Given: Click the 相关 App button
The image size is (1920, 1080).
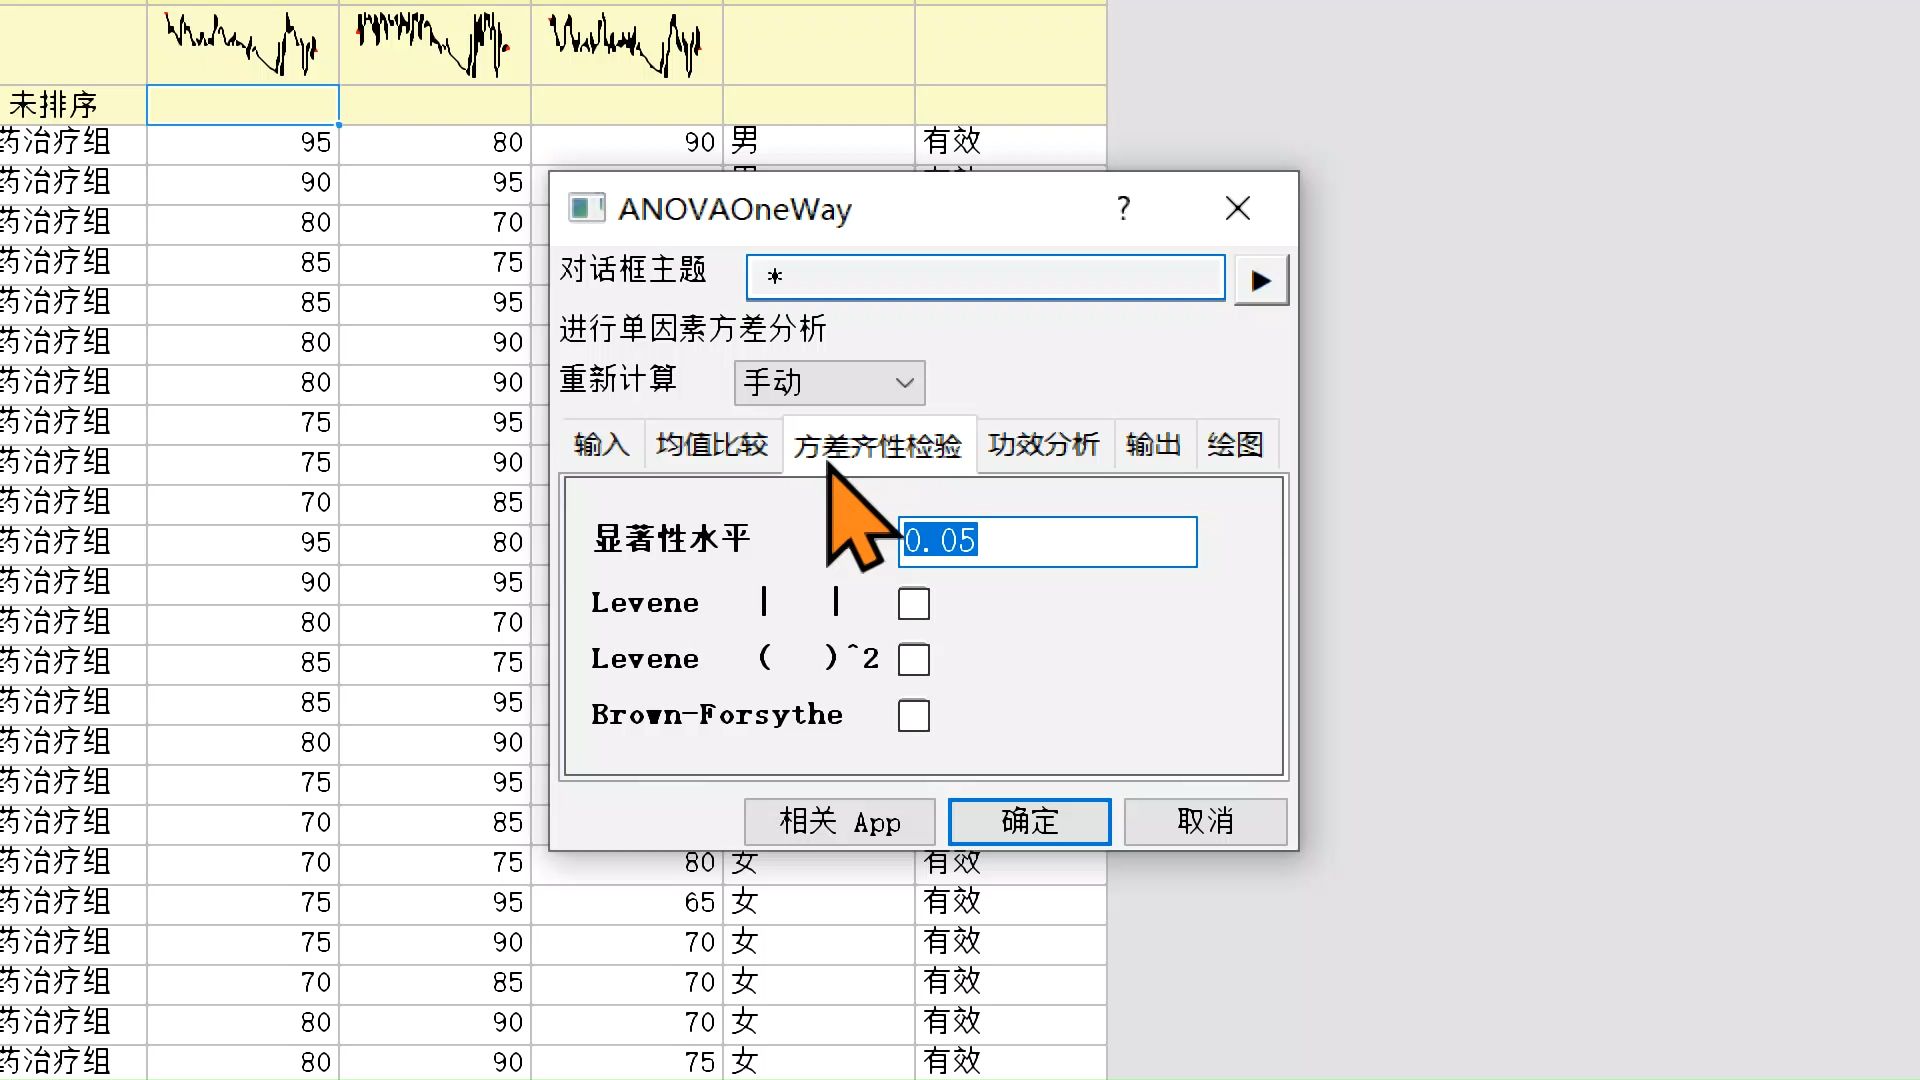Looking at the screenshot, I should (x=839, y=821).
